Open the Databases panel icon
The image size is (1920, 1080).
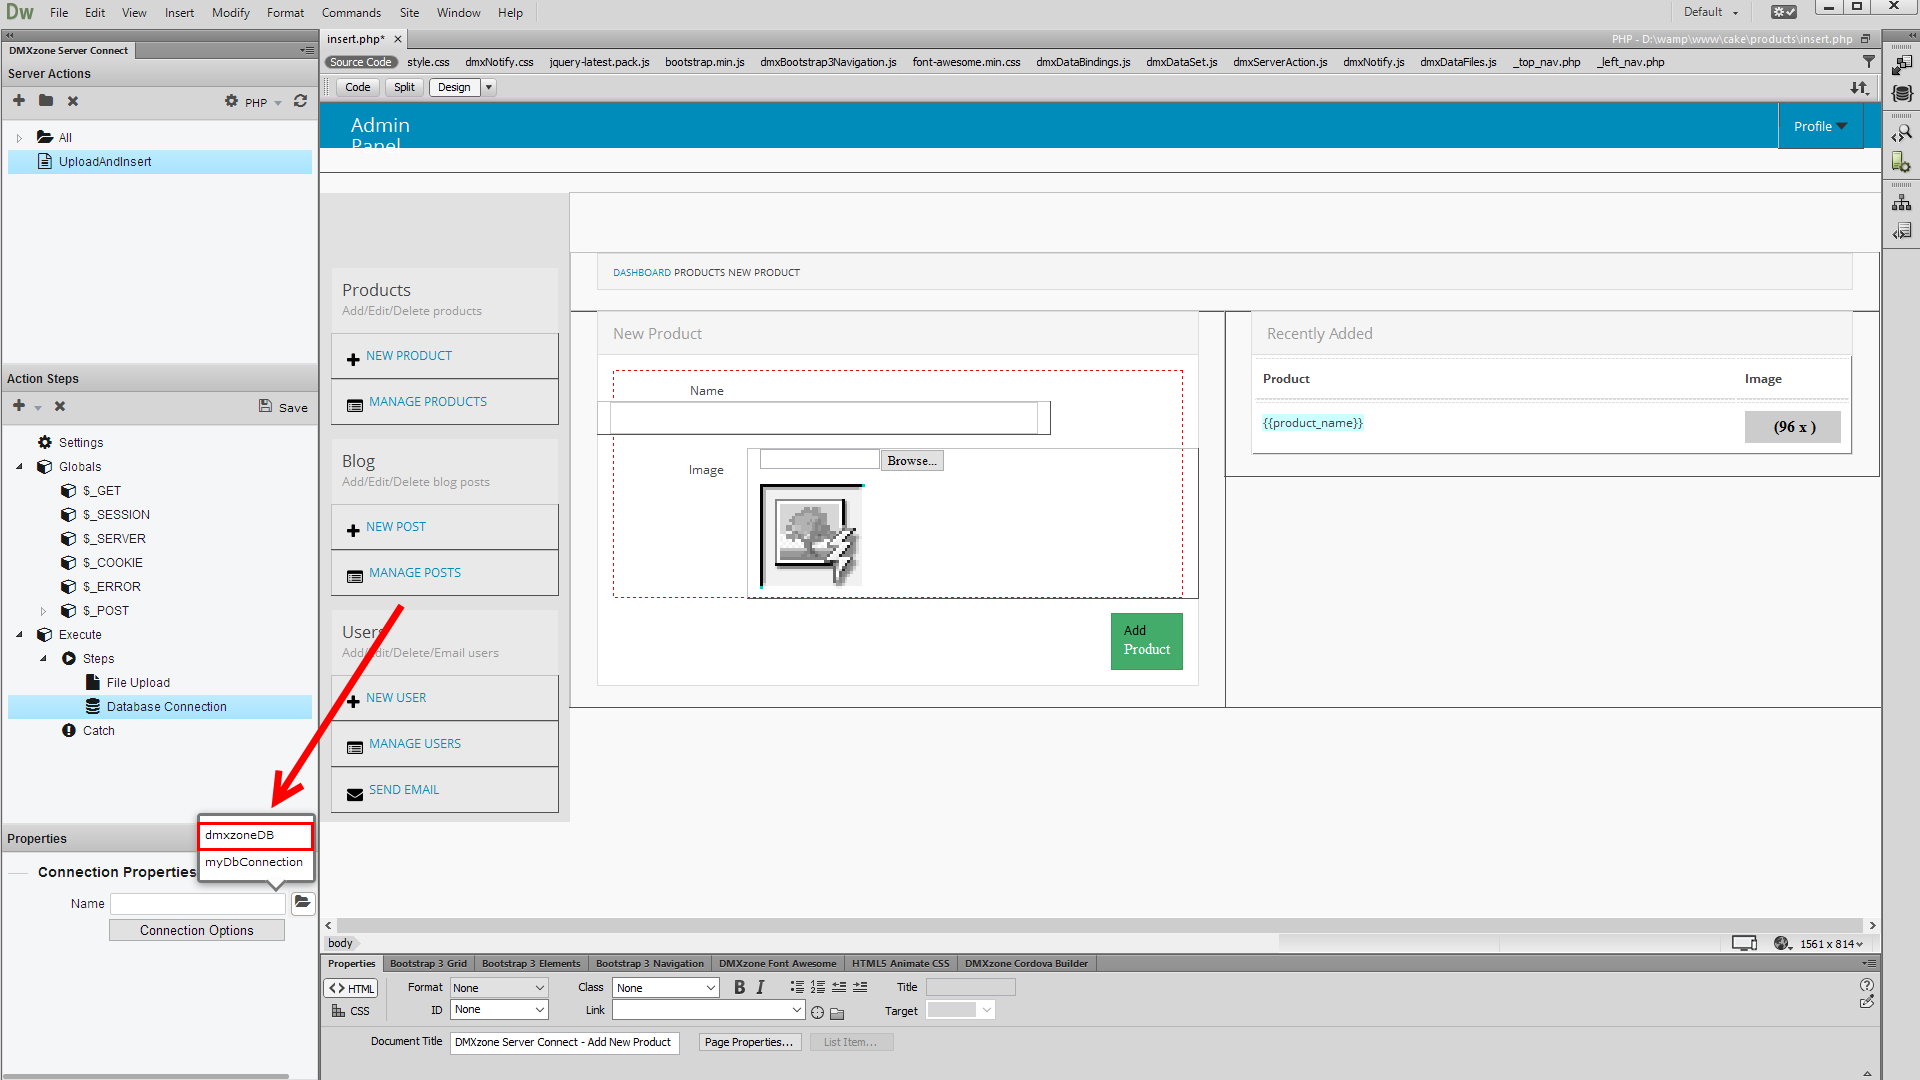click(x=1902, y=94)
